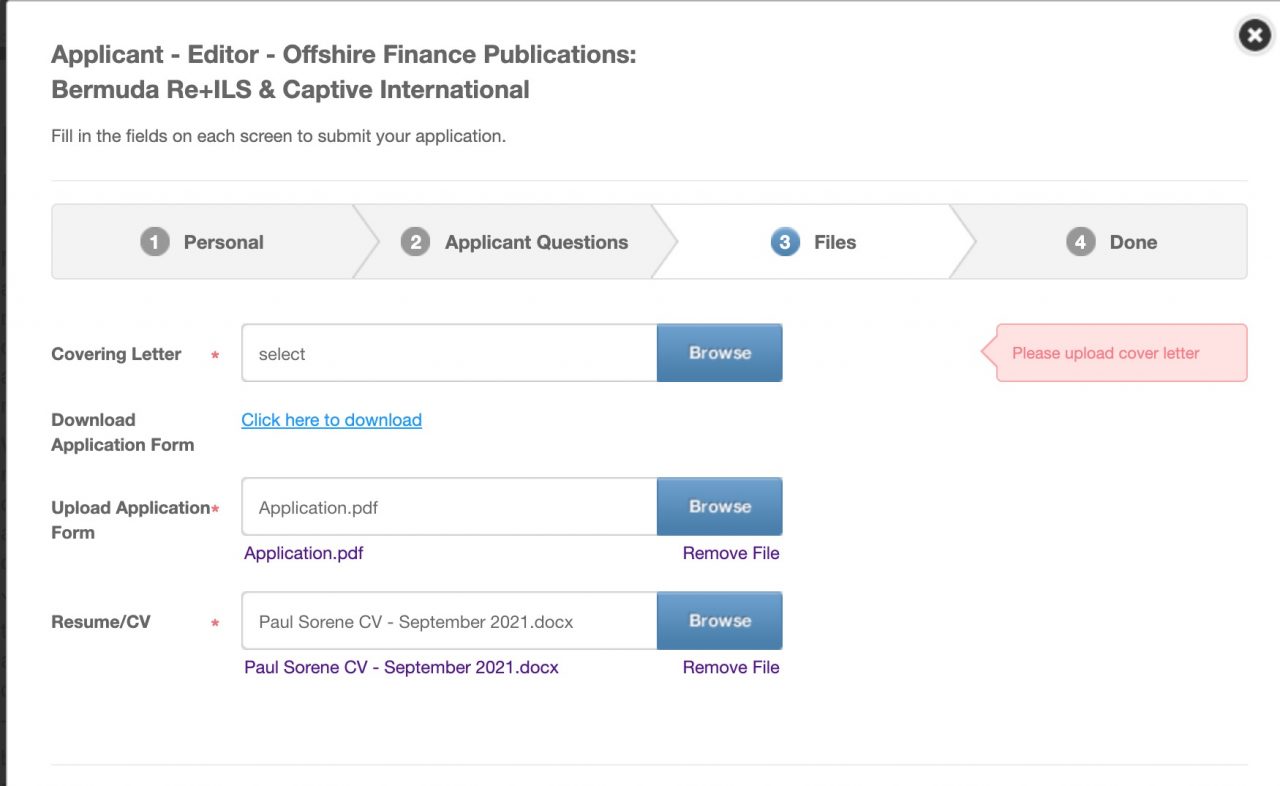Image resolution: width=1280 pixels, height=786 pixels.
Task: Click the Covering Letter file input field
Action: coord(449,353)
